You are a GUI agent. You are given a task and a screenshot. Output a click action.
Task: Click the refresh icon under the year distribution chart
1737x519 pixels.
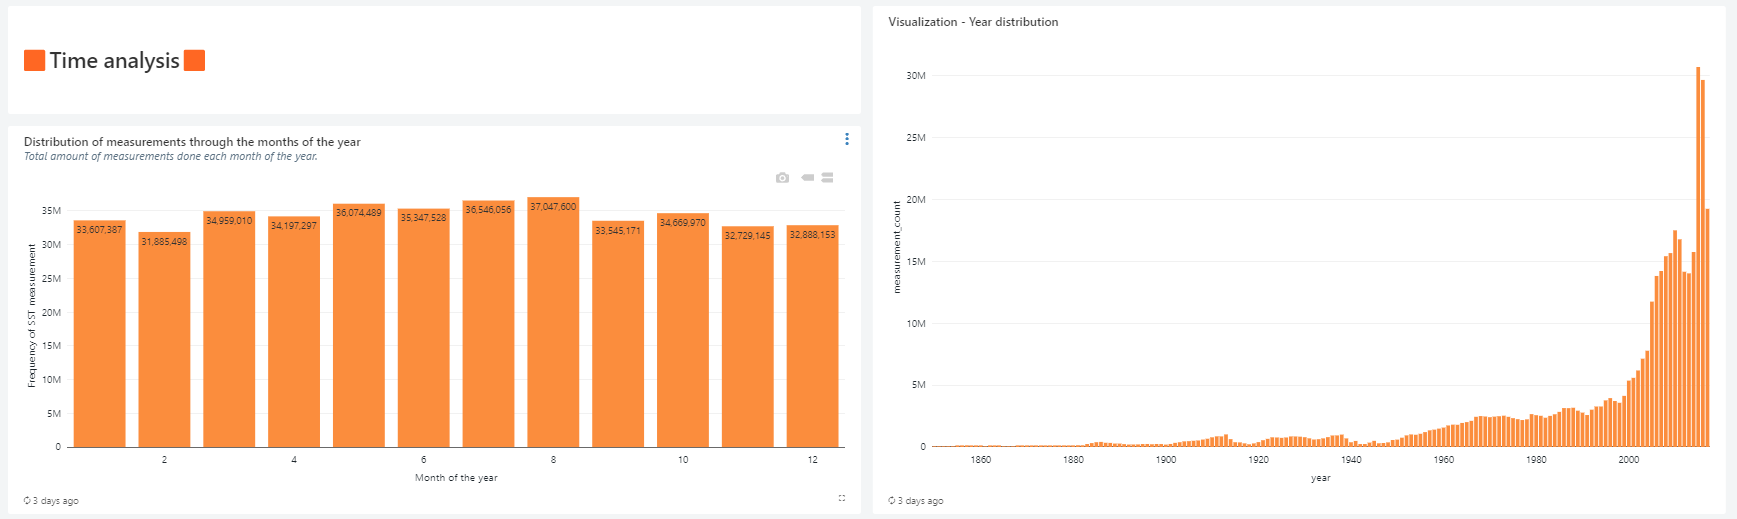click(x=892, y=501)
